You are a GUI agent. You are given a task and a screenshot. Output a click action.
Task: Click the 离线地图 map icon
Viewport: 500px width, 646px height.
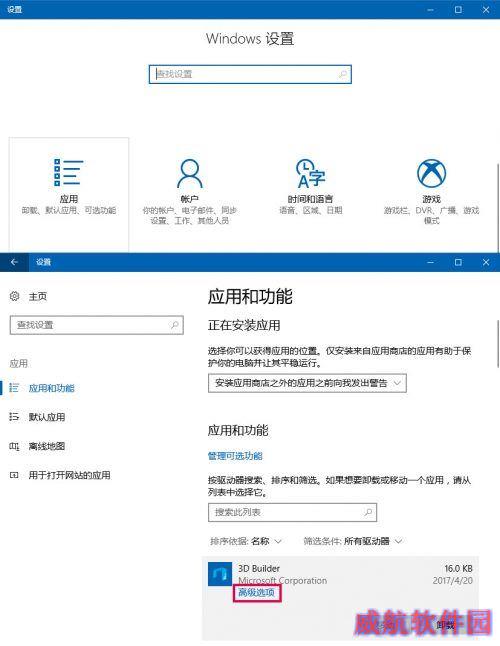click(14, 446)
